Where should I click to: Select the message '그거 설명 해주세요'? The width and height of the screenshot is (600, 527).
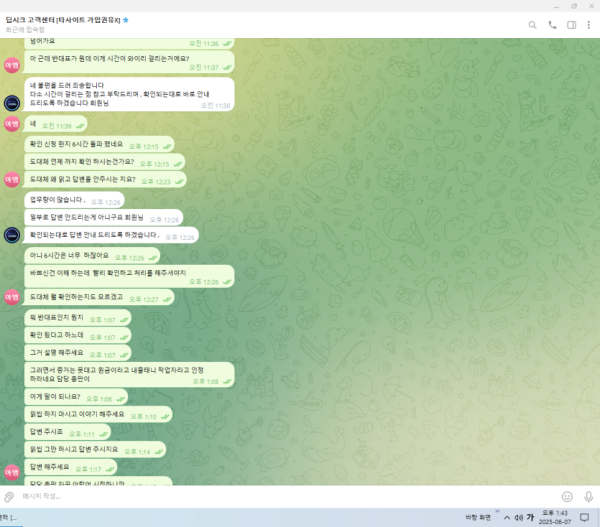[78, 353]
